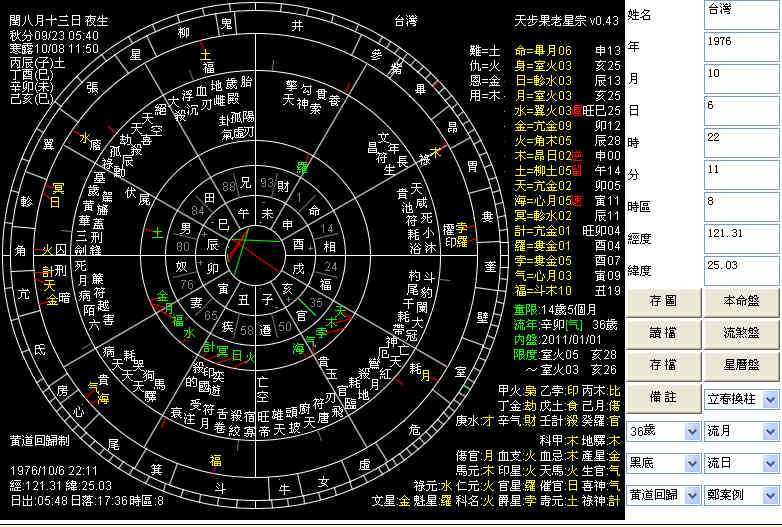Expand the 鄭案例 case dropdown

point(771,496)
